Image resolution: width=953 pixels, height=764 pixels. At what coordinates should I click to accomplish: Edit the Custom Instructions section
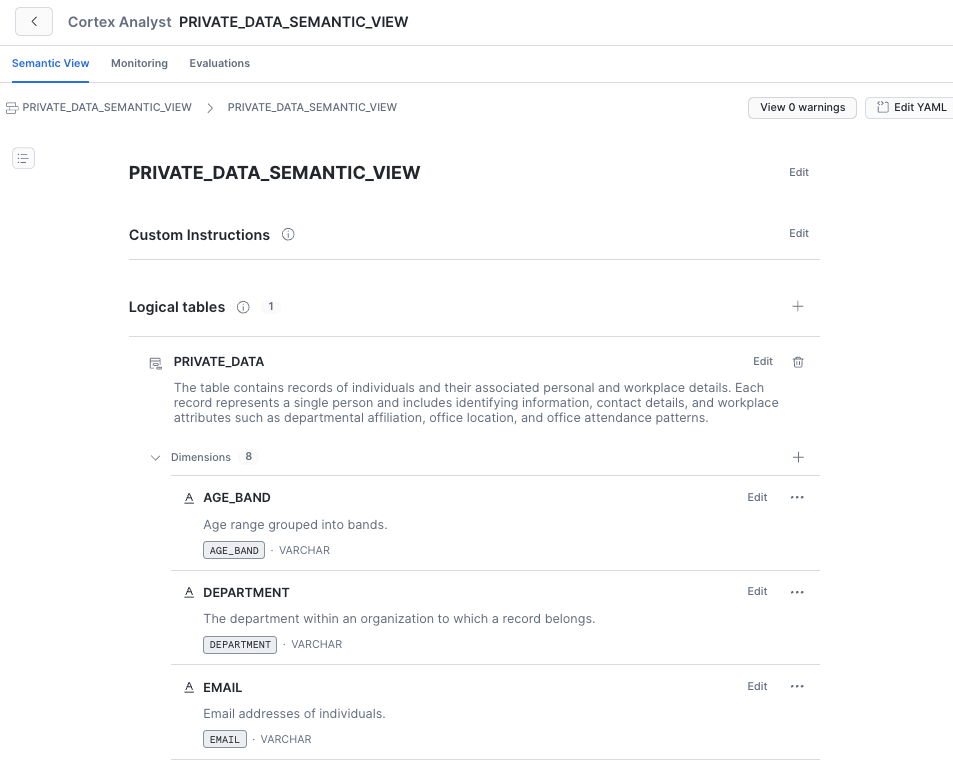[x=799, y=233]
